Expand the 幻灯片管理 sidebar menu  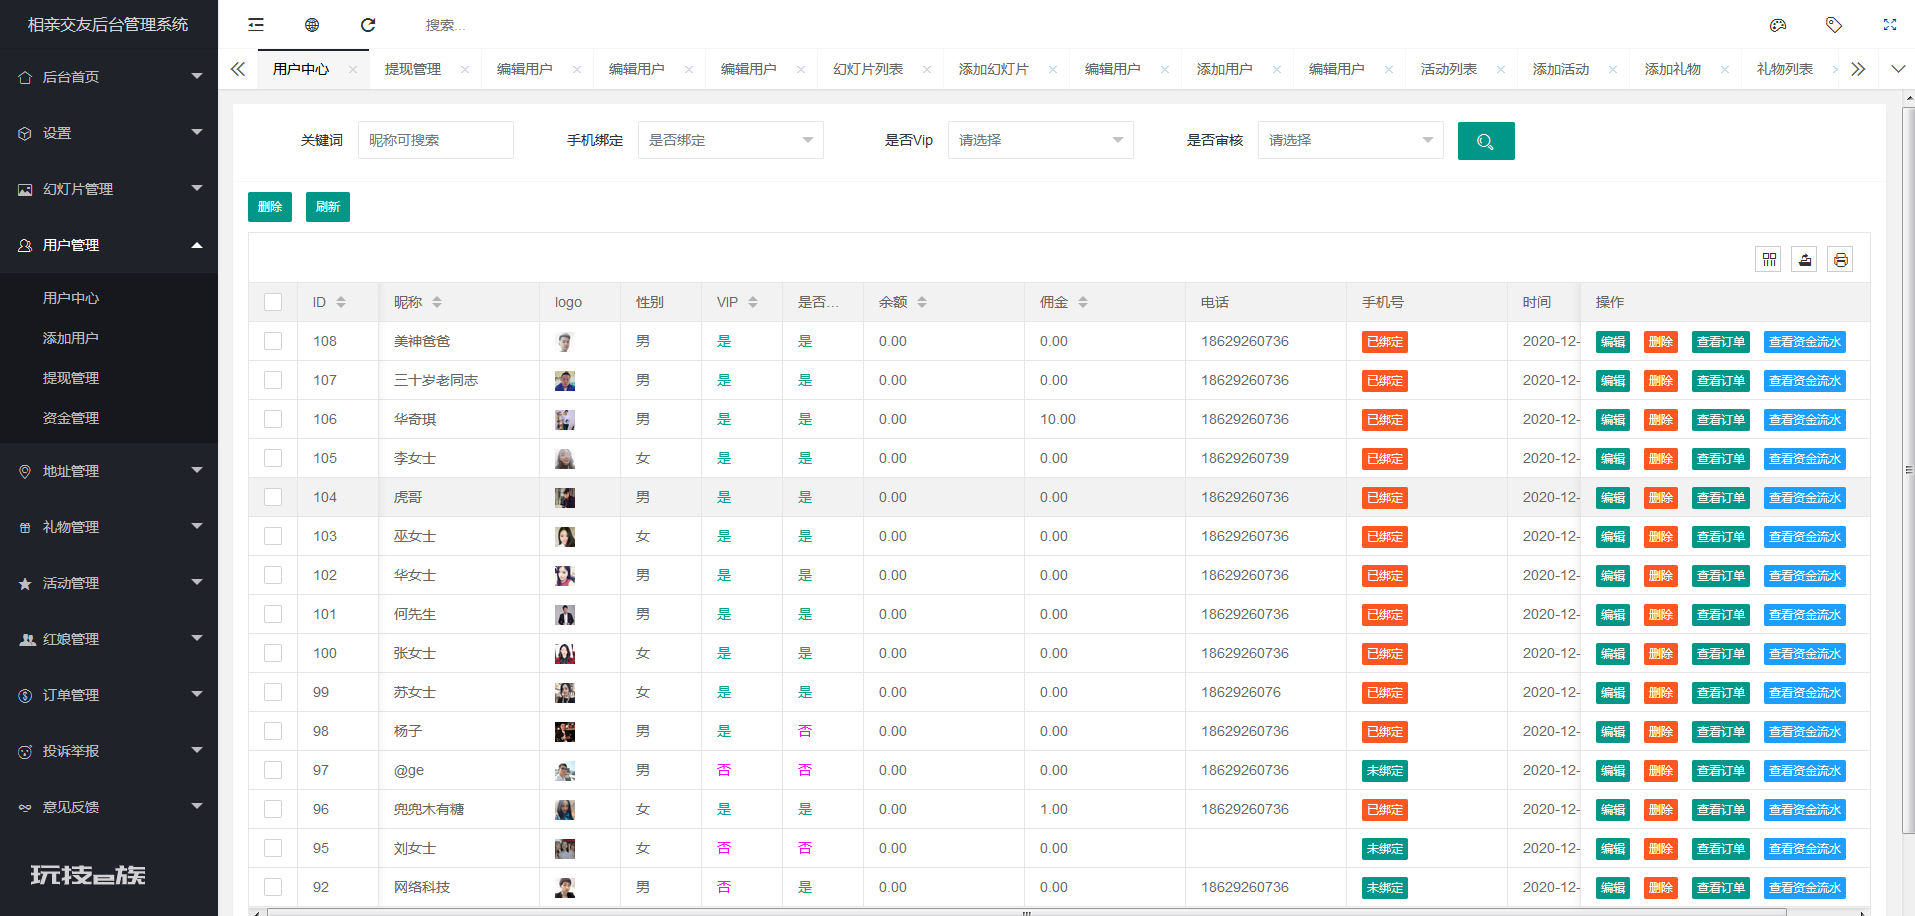click(109, 189)
